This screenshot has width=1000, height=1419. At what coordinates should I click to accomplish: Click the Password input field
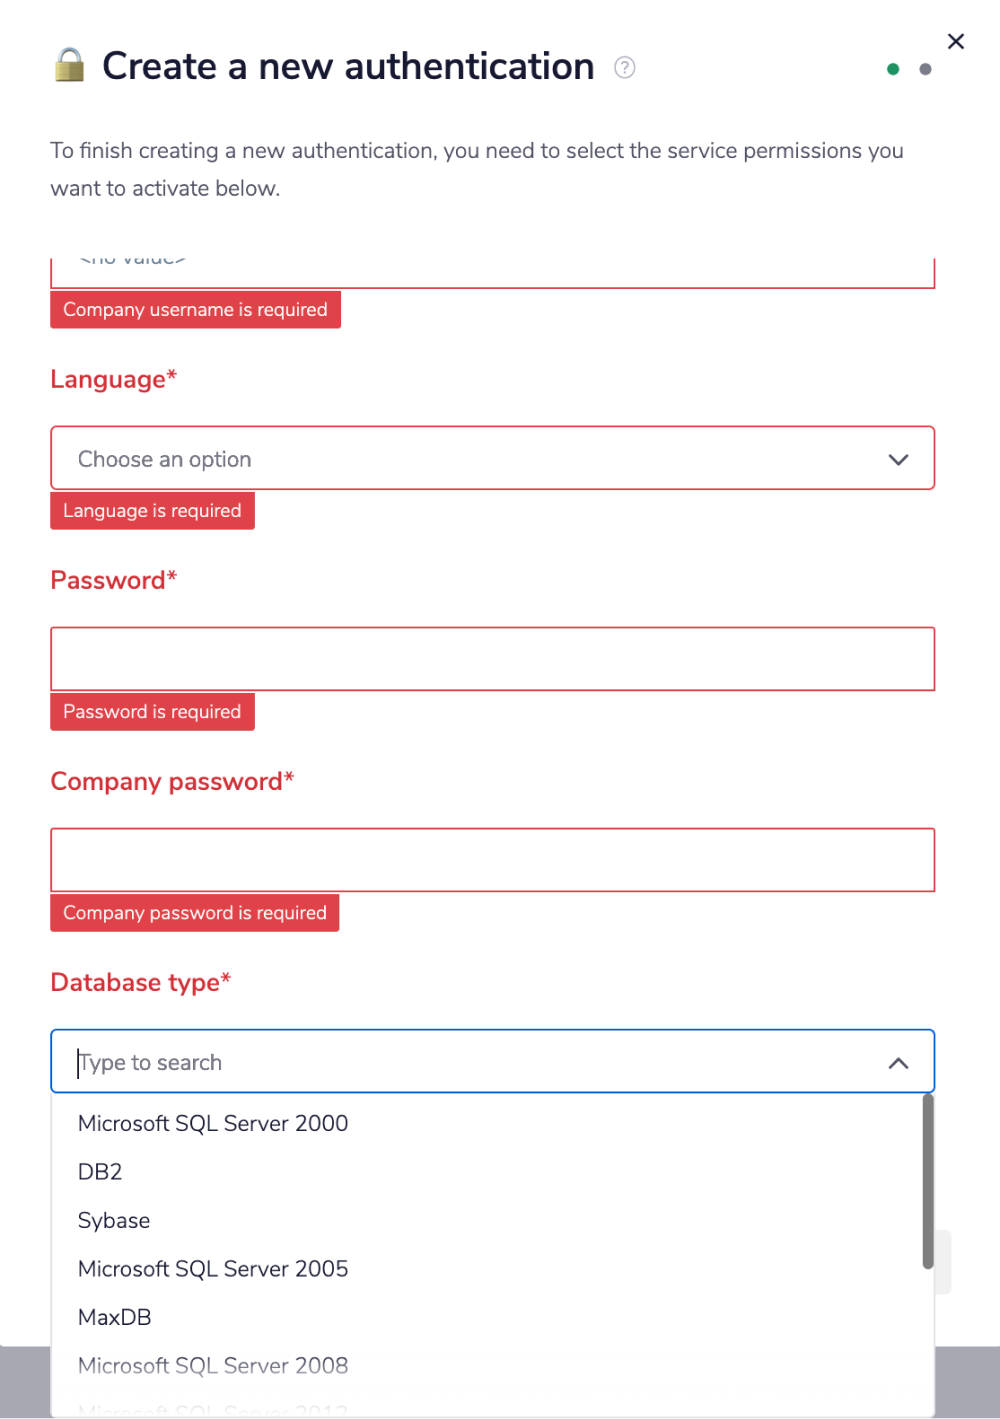click(492, 658)
